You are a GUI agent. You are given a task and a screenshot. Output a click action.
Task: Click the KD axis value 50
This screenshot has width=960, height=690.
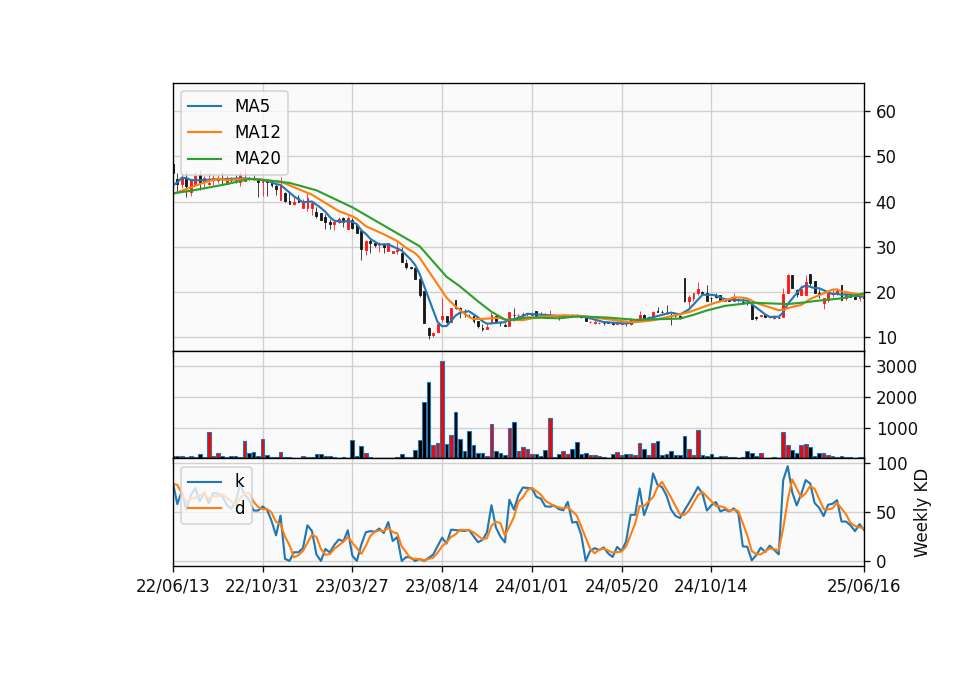(886, 513)
